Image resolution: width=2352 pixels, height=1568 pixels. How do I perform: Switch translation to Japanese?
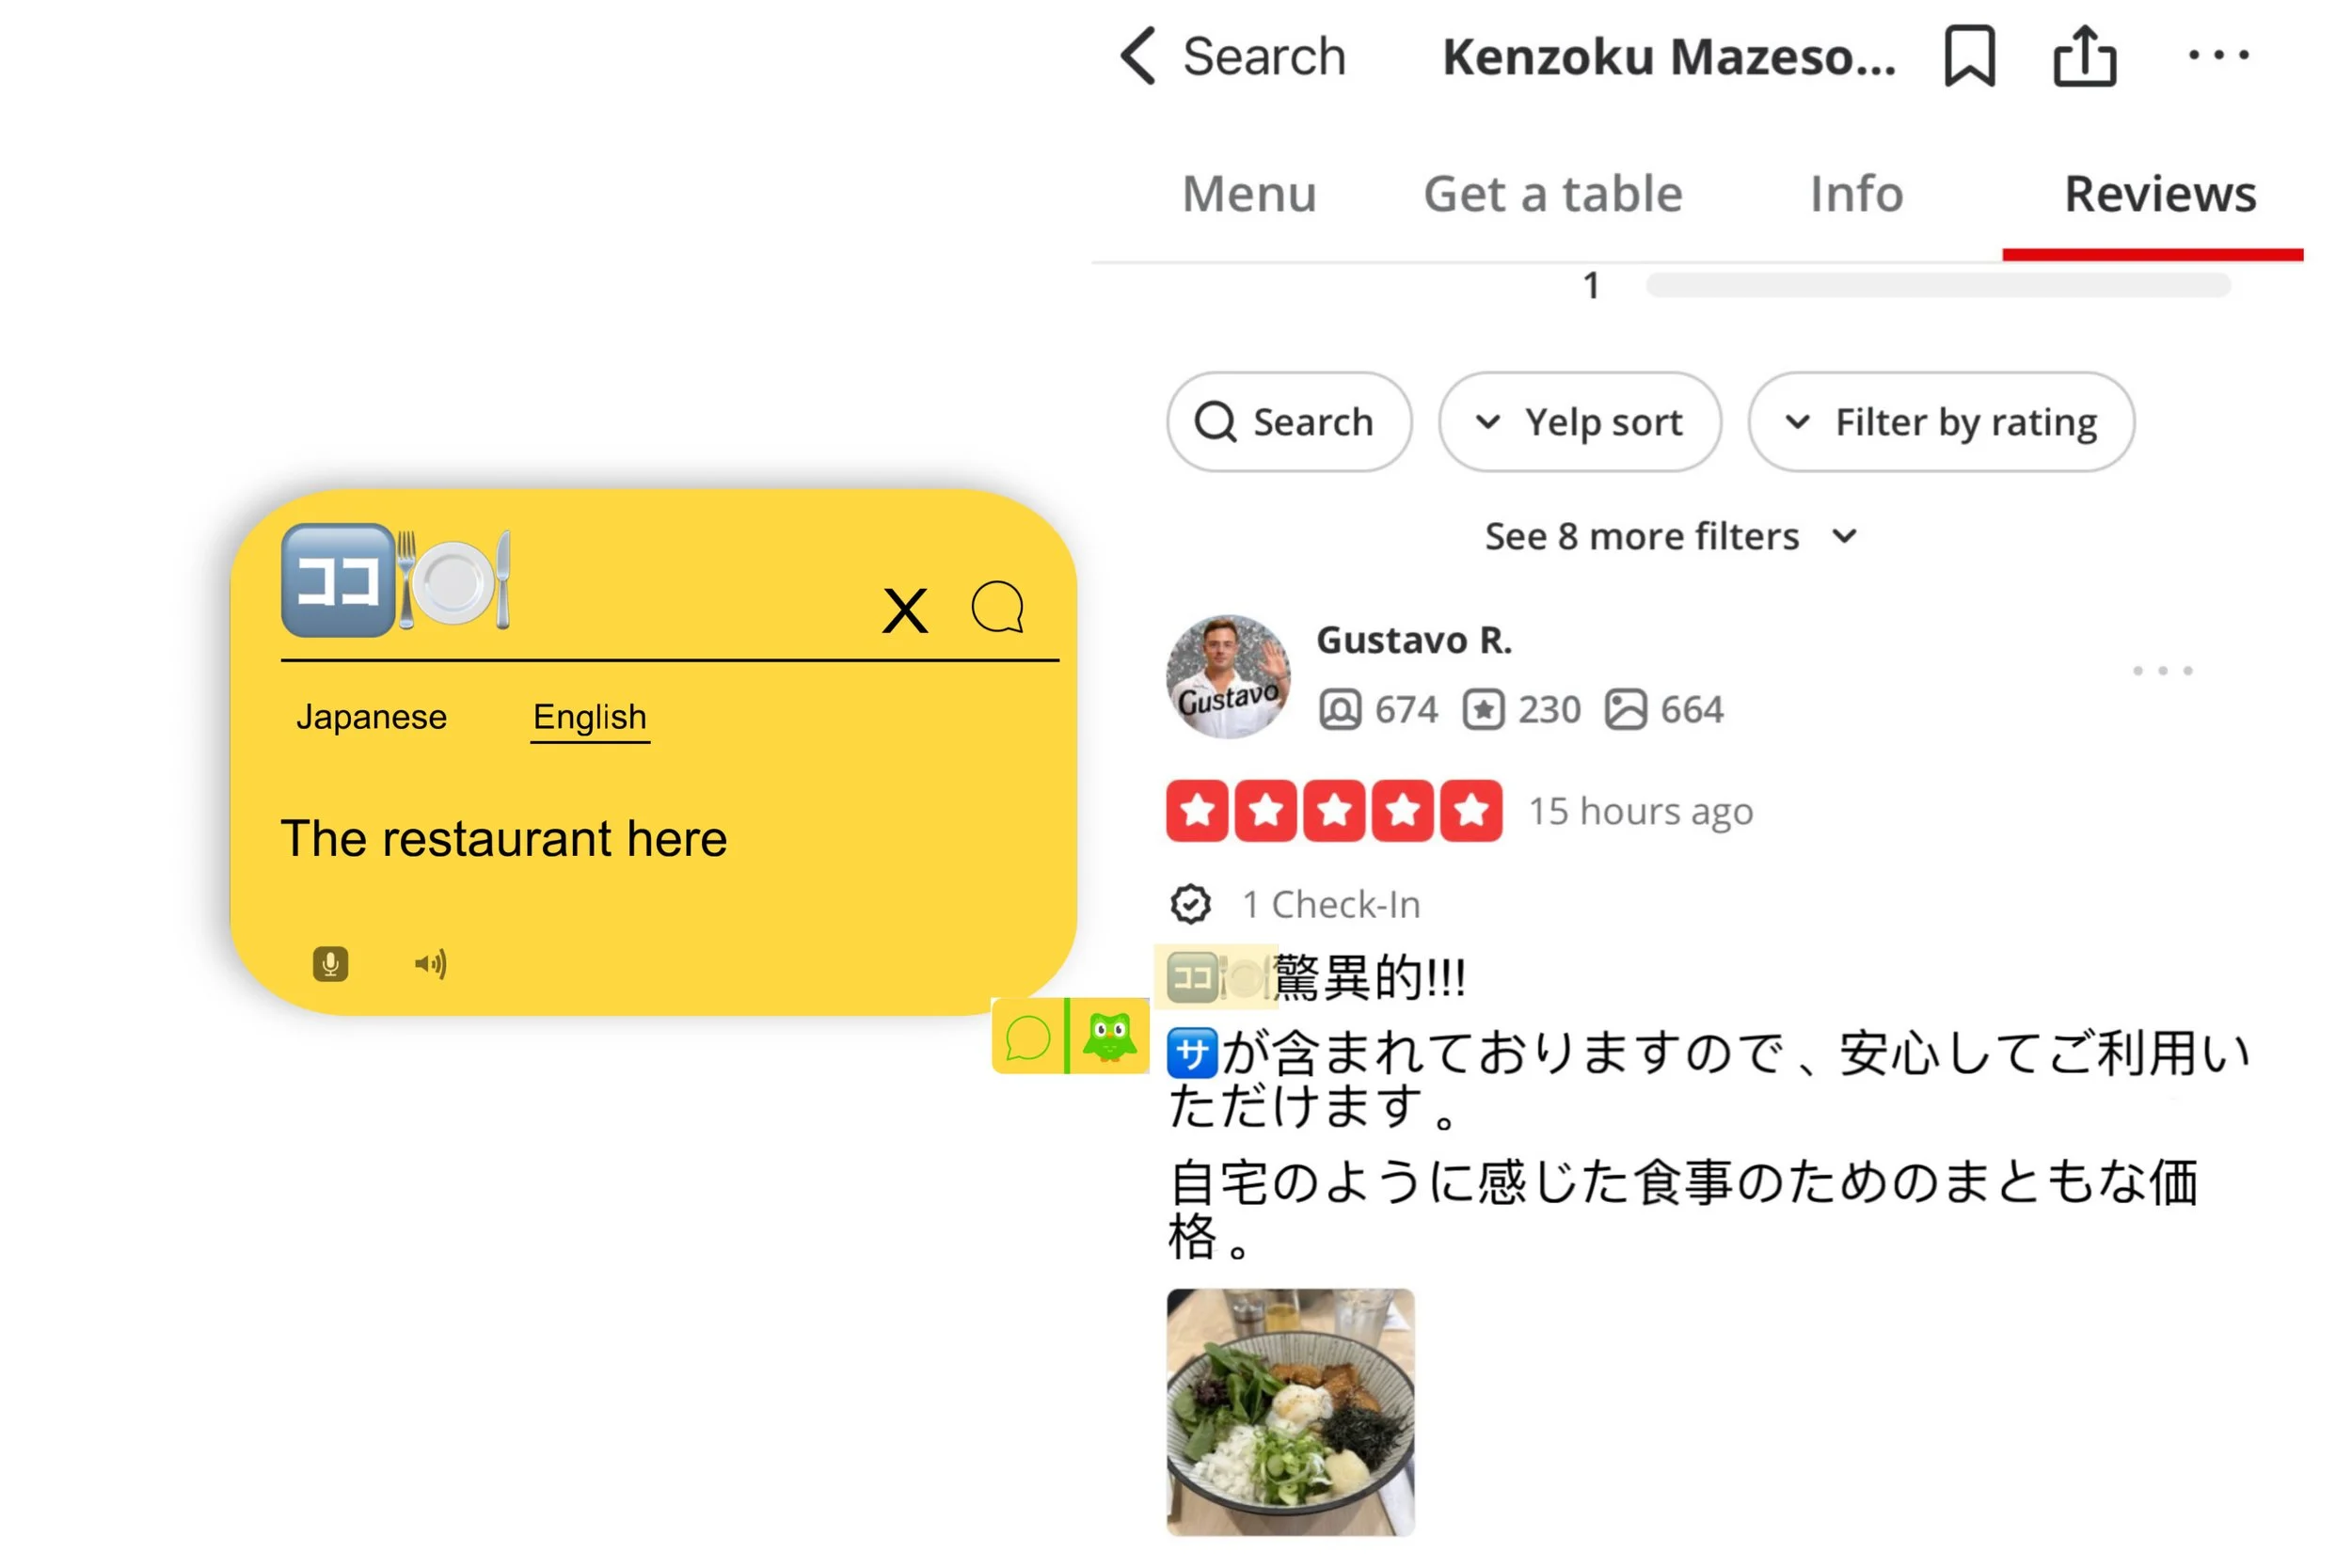coord(371,717)
